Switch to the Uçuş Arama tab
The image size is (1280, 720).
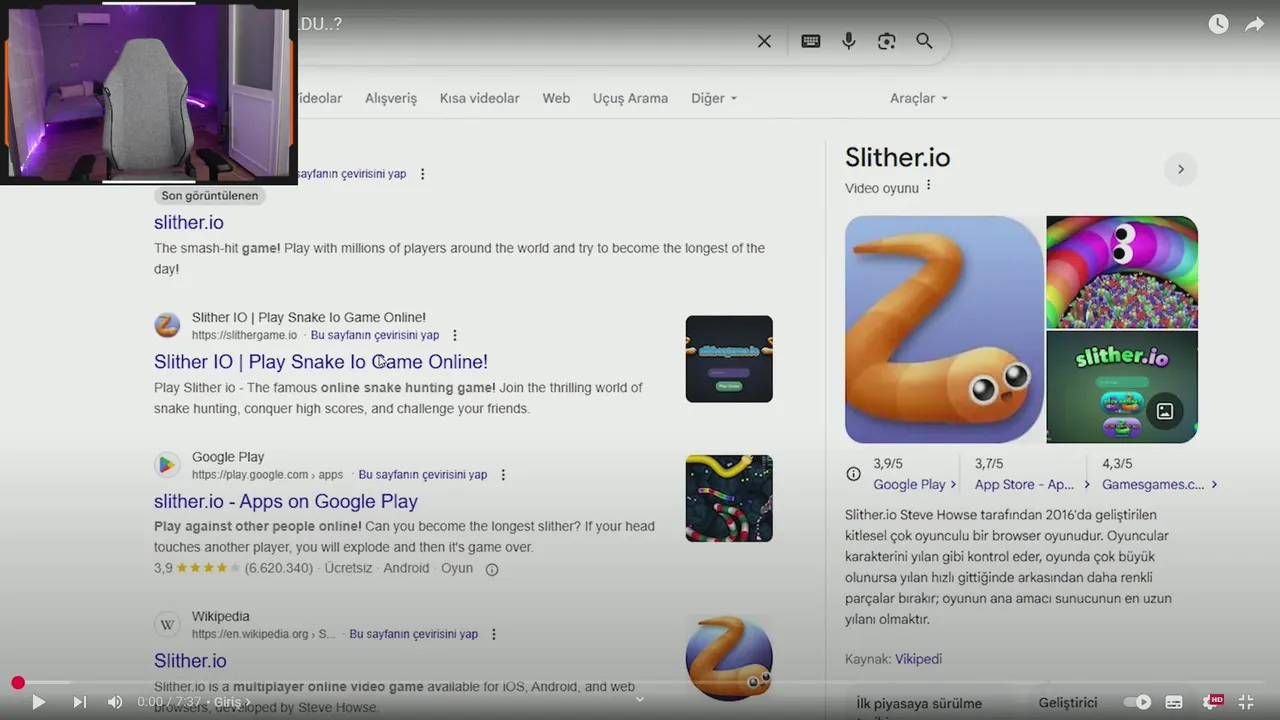pos(630,98)
